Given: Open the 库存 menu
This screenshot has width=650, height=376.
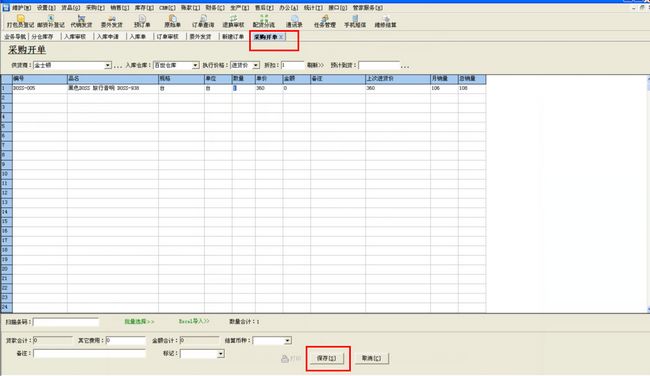Looking at the screenshot, I should tap(144, 7).
